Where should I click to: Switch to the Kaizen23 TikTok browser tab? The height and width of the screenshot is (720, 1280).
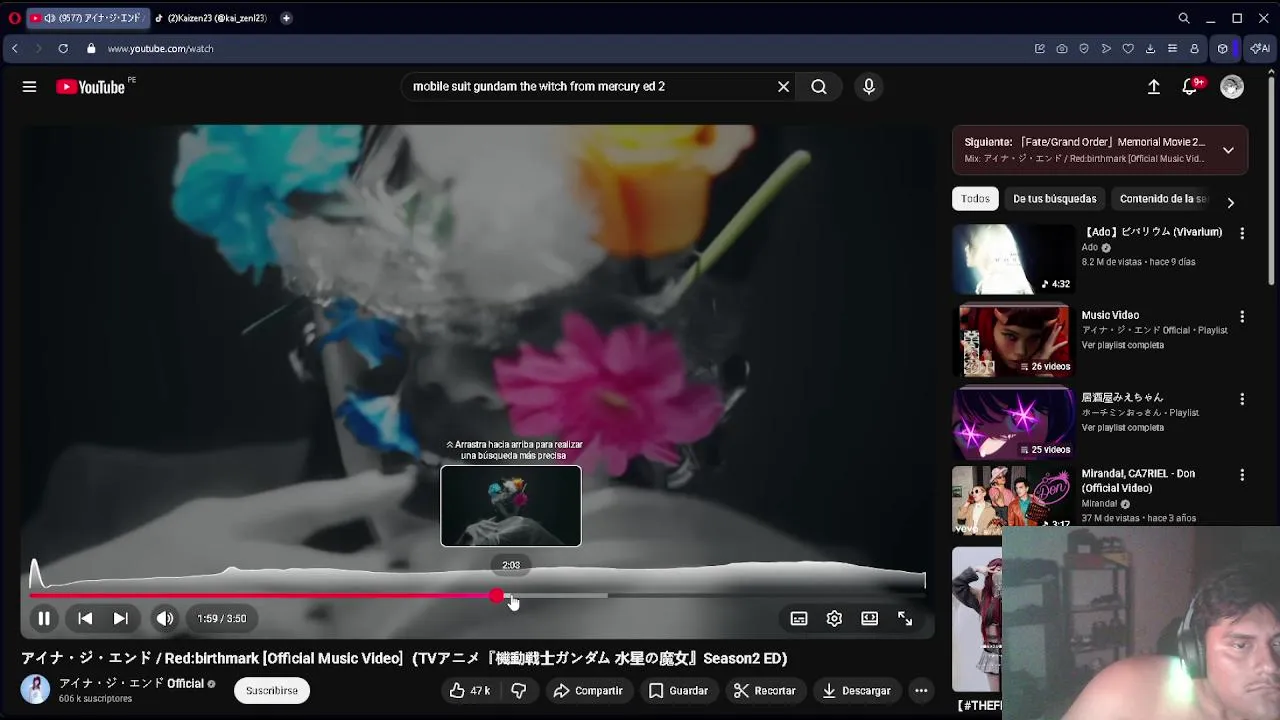(x=210, y=18)
